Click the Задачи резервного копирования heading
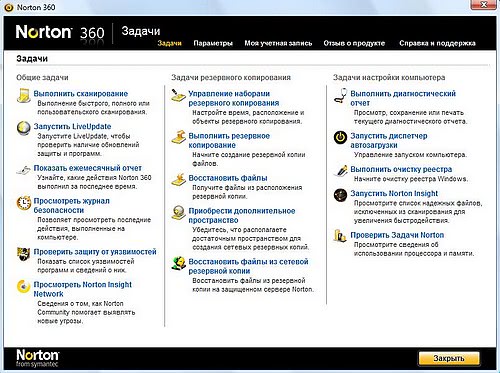This screenshot has height=373, width=500. pos(231,78)
